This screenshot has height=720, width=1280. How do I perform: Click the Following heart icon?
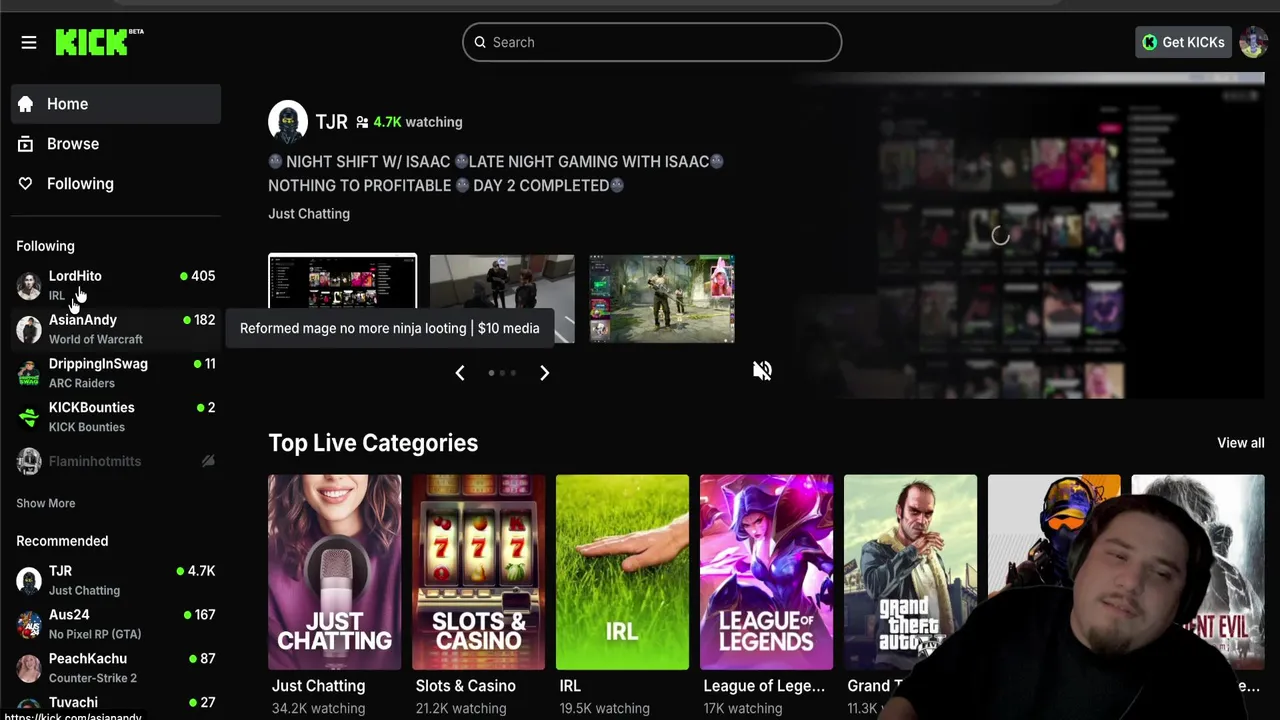(26, 184)
